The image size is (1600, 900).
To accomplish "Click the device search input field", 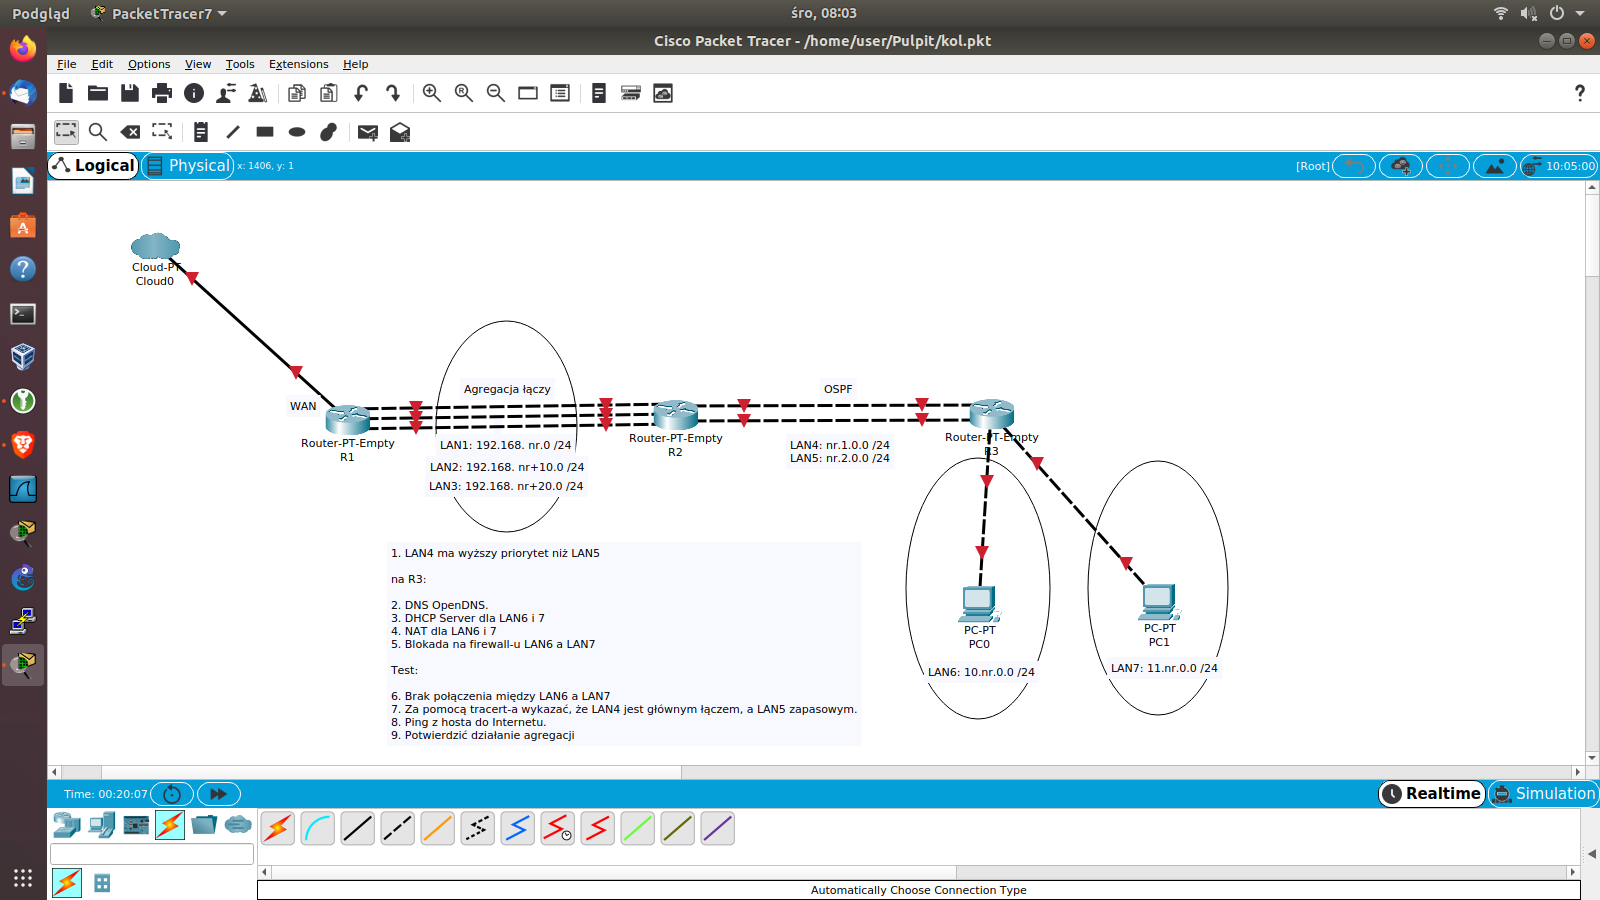I will click(152, 854).
